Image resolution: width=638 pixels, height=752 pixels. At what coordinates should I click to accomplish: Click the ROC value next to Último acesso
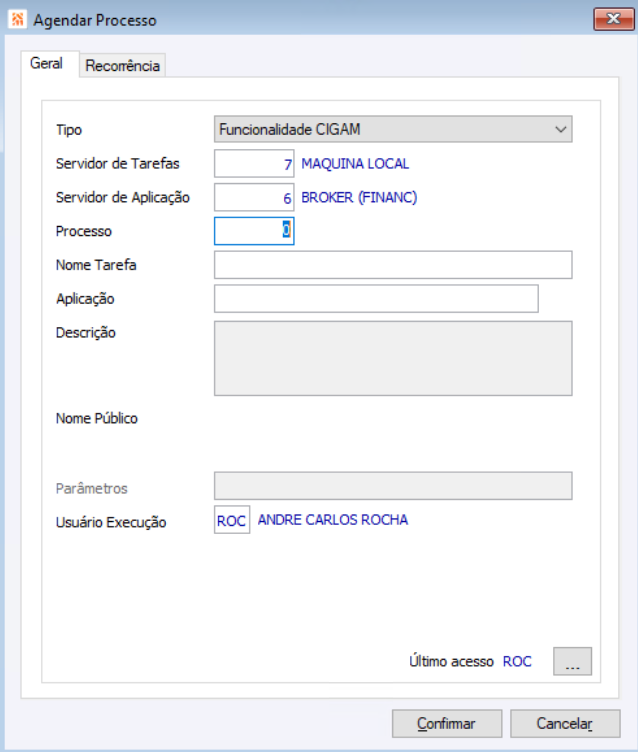click(517, 662)
